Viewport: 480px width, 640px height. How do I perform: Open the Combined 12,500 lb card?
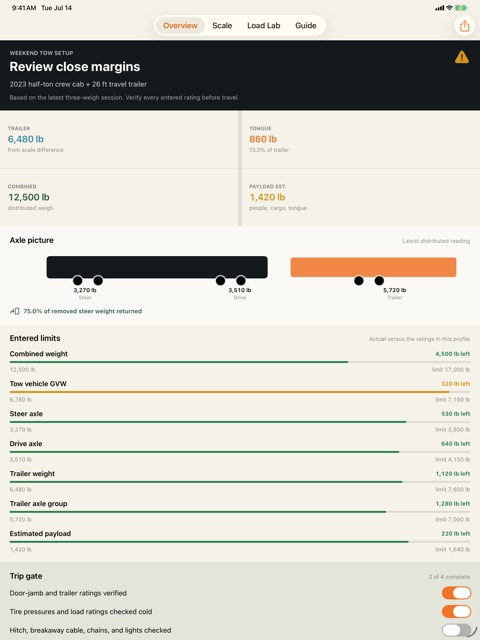[119, 198]
